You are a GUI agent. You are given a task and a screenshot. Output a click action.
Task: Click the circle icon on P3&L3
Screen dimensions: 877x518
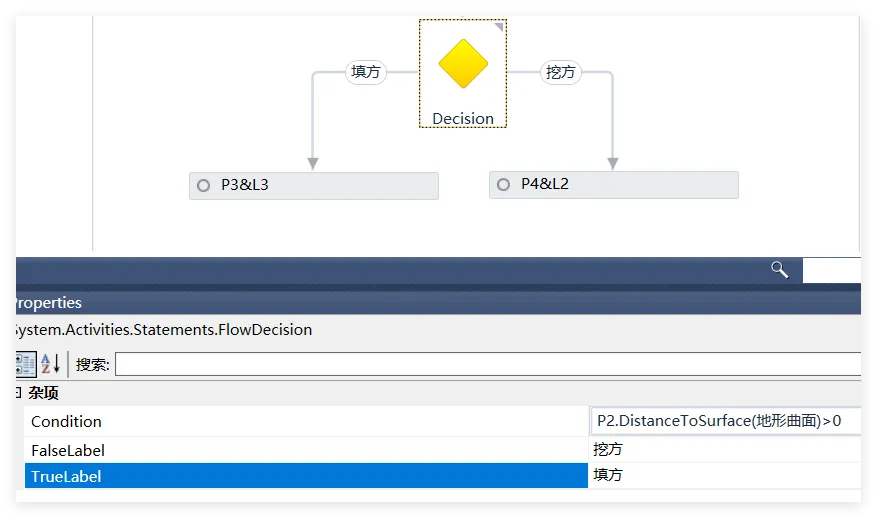click(x=204, y=185)
